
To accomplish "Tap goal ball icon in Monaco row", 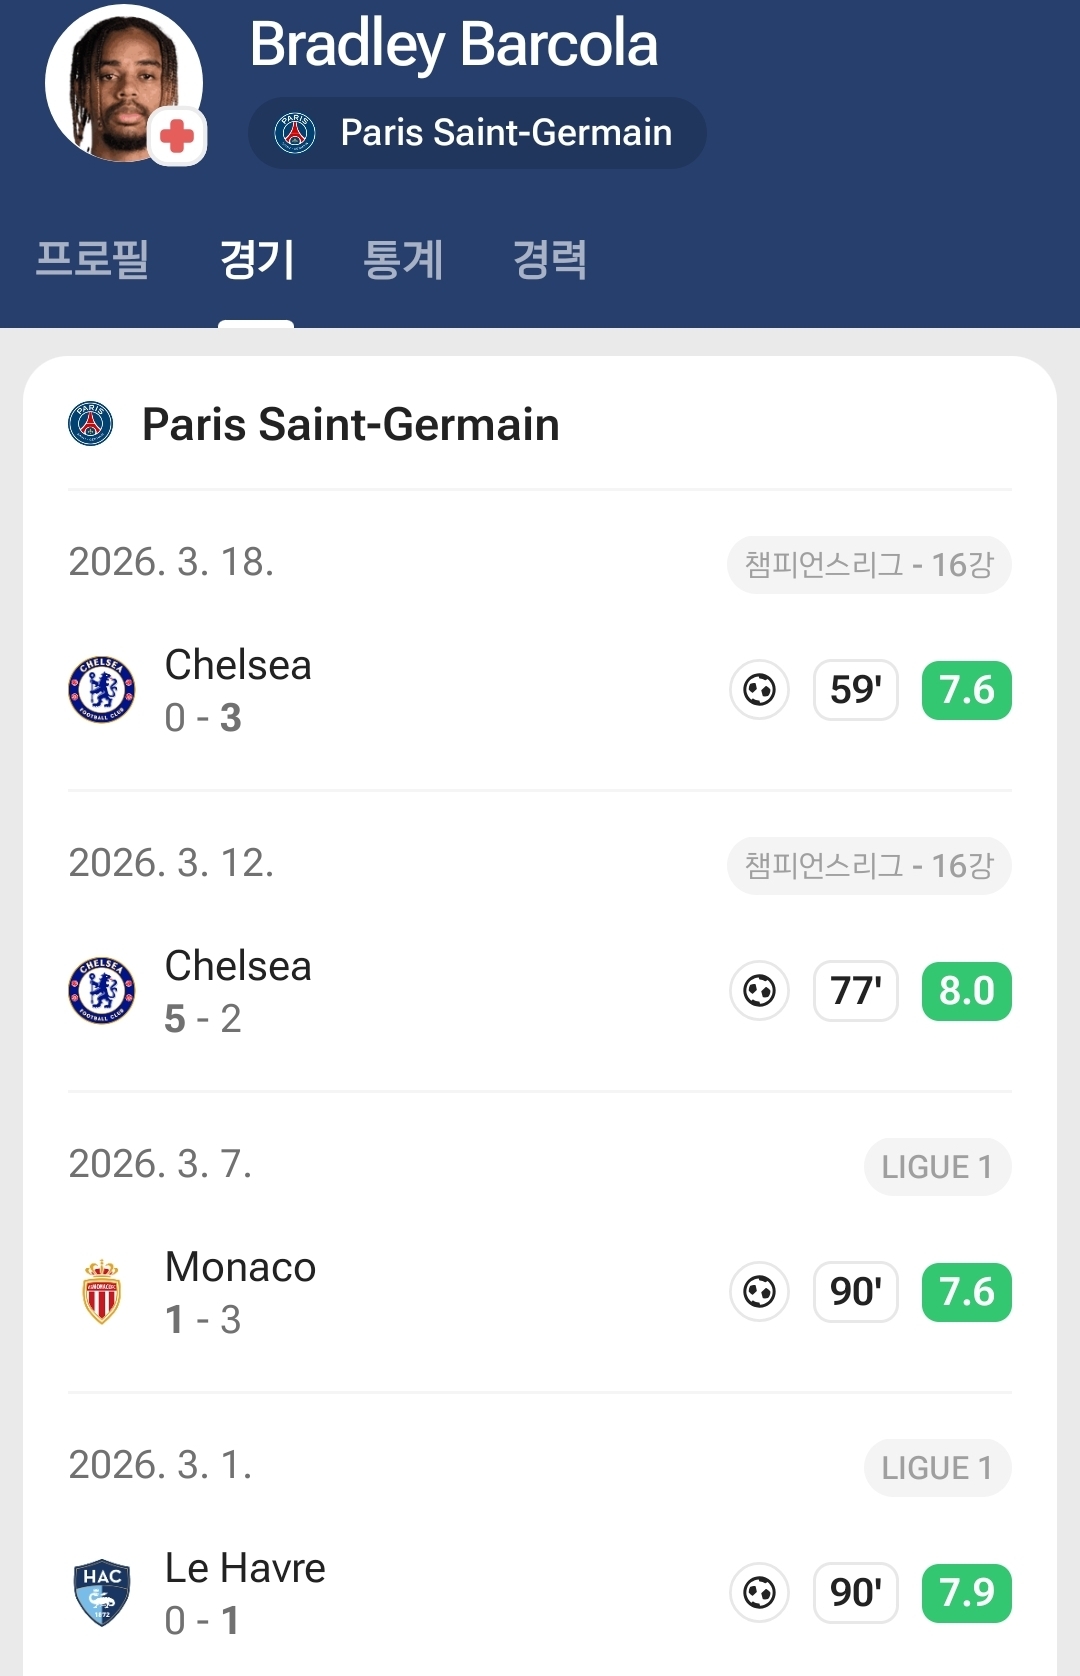I will pos(760,1292).
